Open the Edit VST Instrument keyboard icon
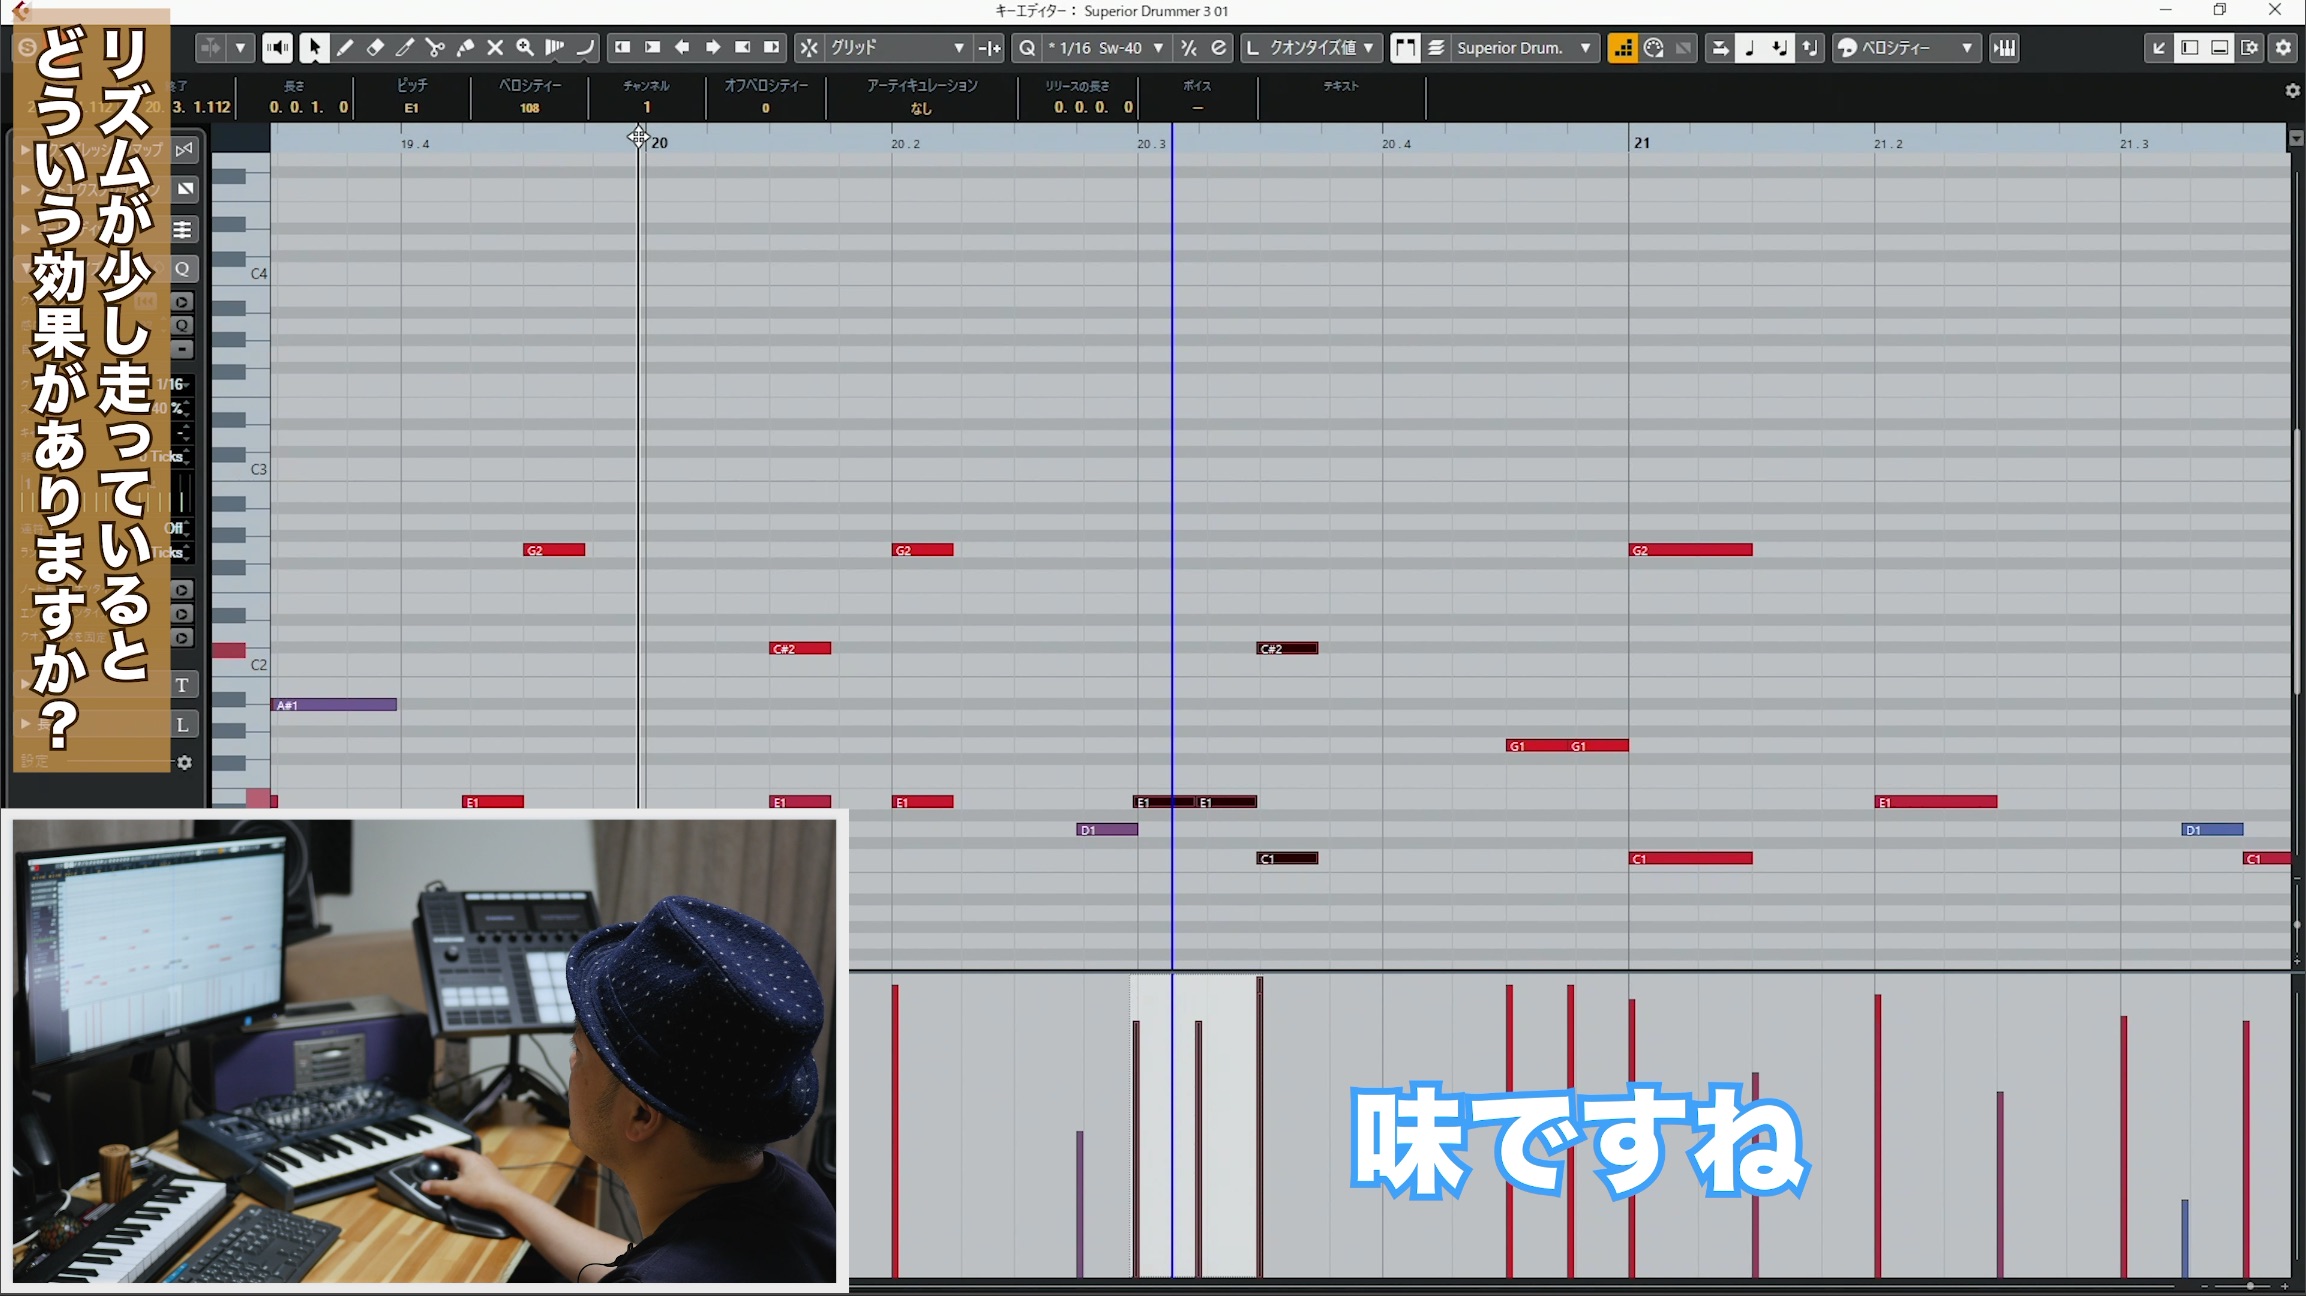Viewport: 2306px width, 1296px height. tap(2004, 47)
